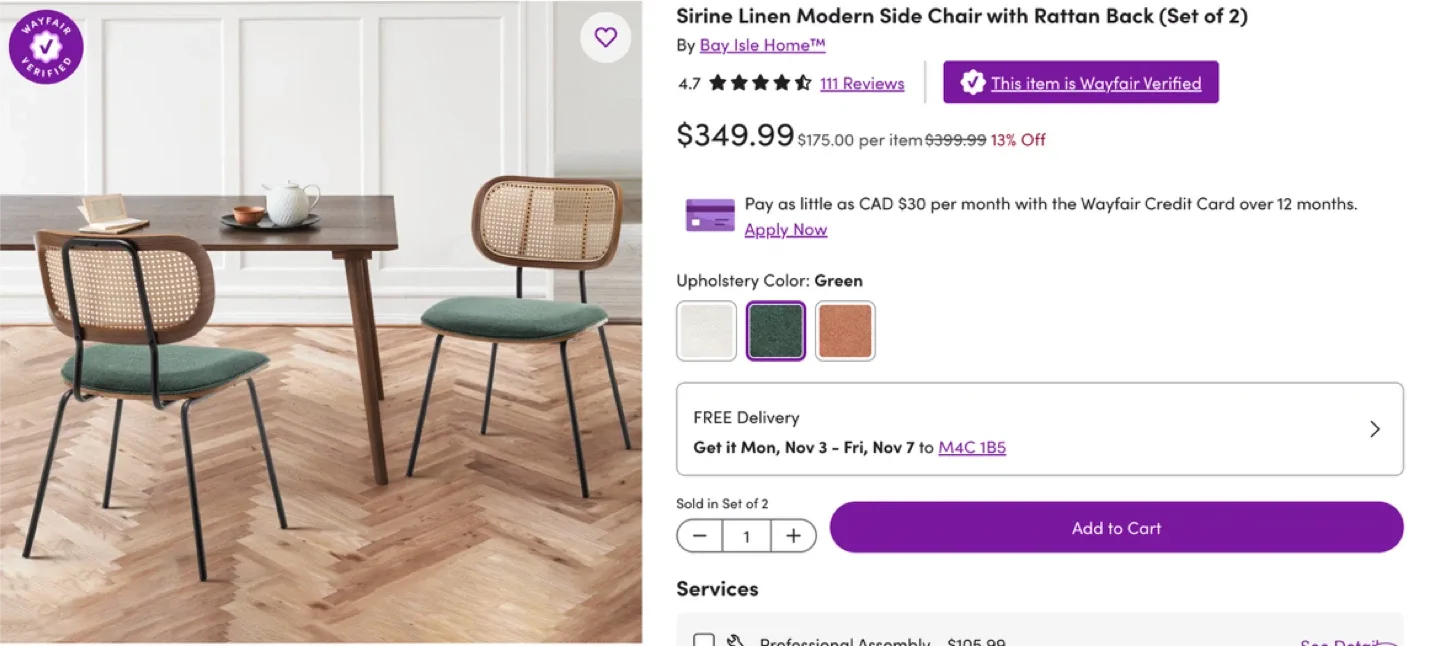Screen dimensions: 1440x646
Task: Click See Details for Professional Assembly
Action: 1340,641
